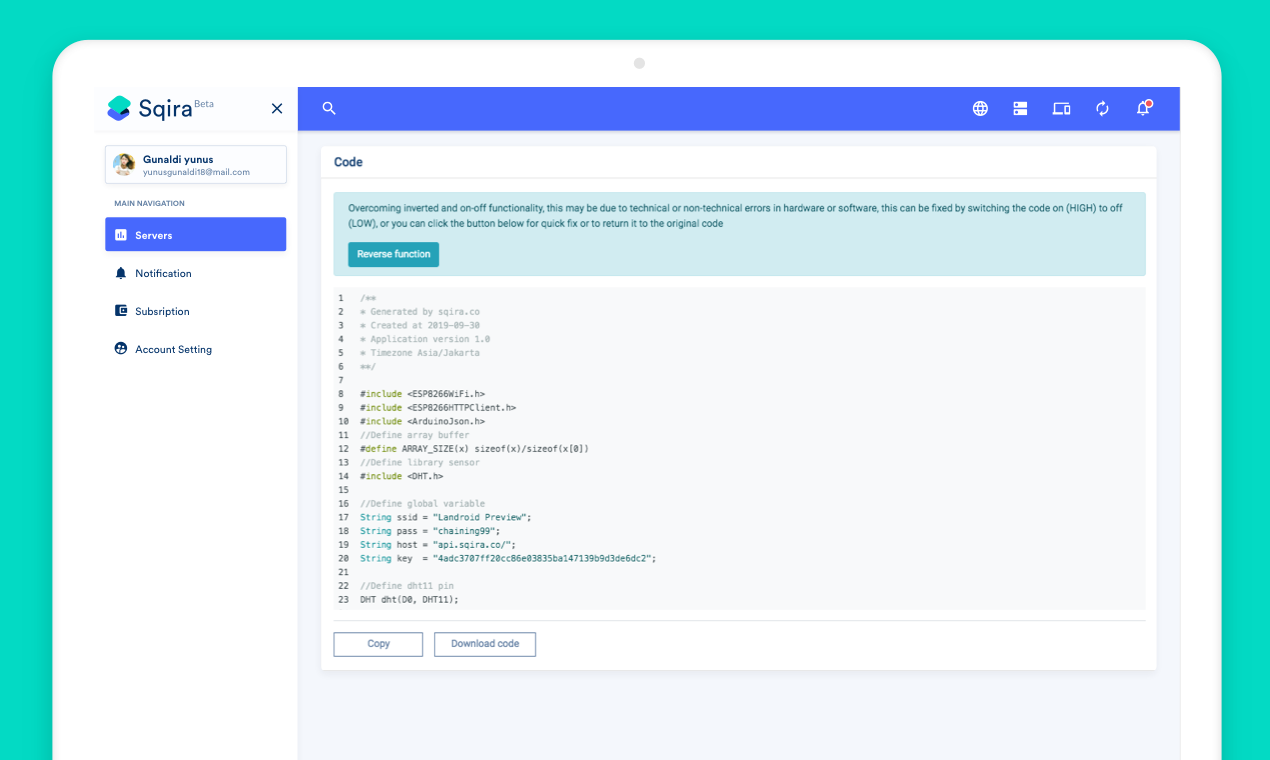Open notifications via the bell icon with badge
Viewport: 1270px width, 760px height.
point(1142,109)
